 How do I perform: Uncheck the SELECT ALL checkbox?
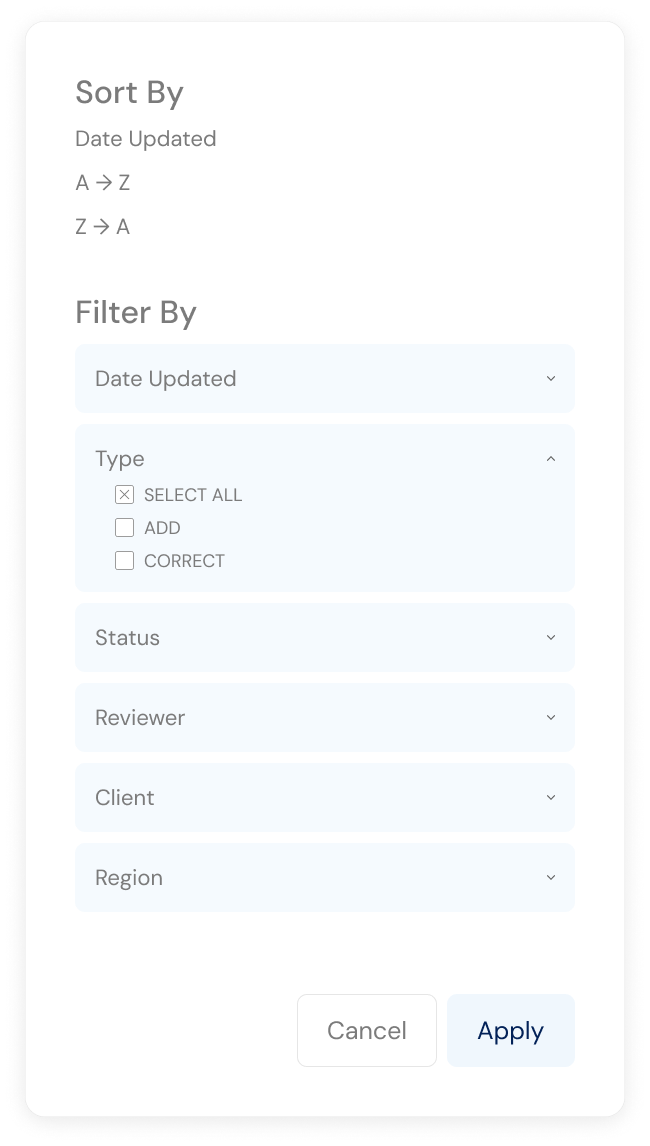(124, 495)
